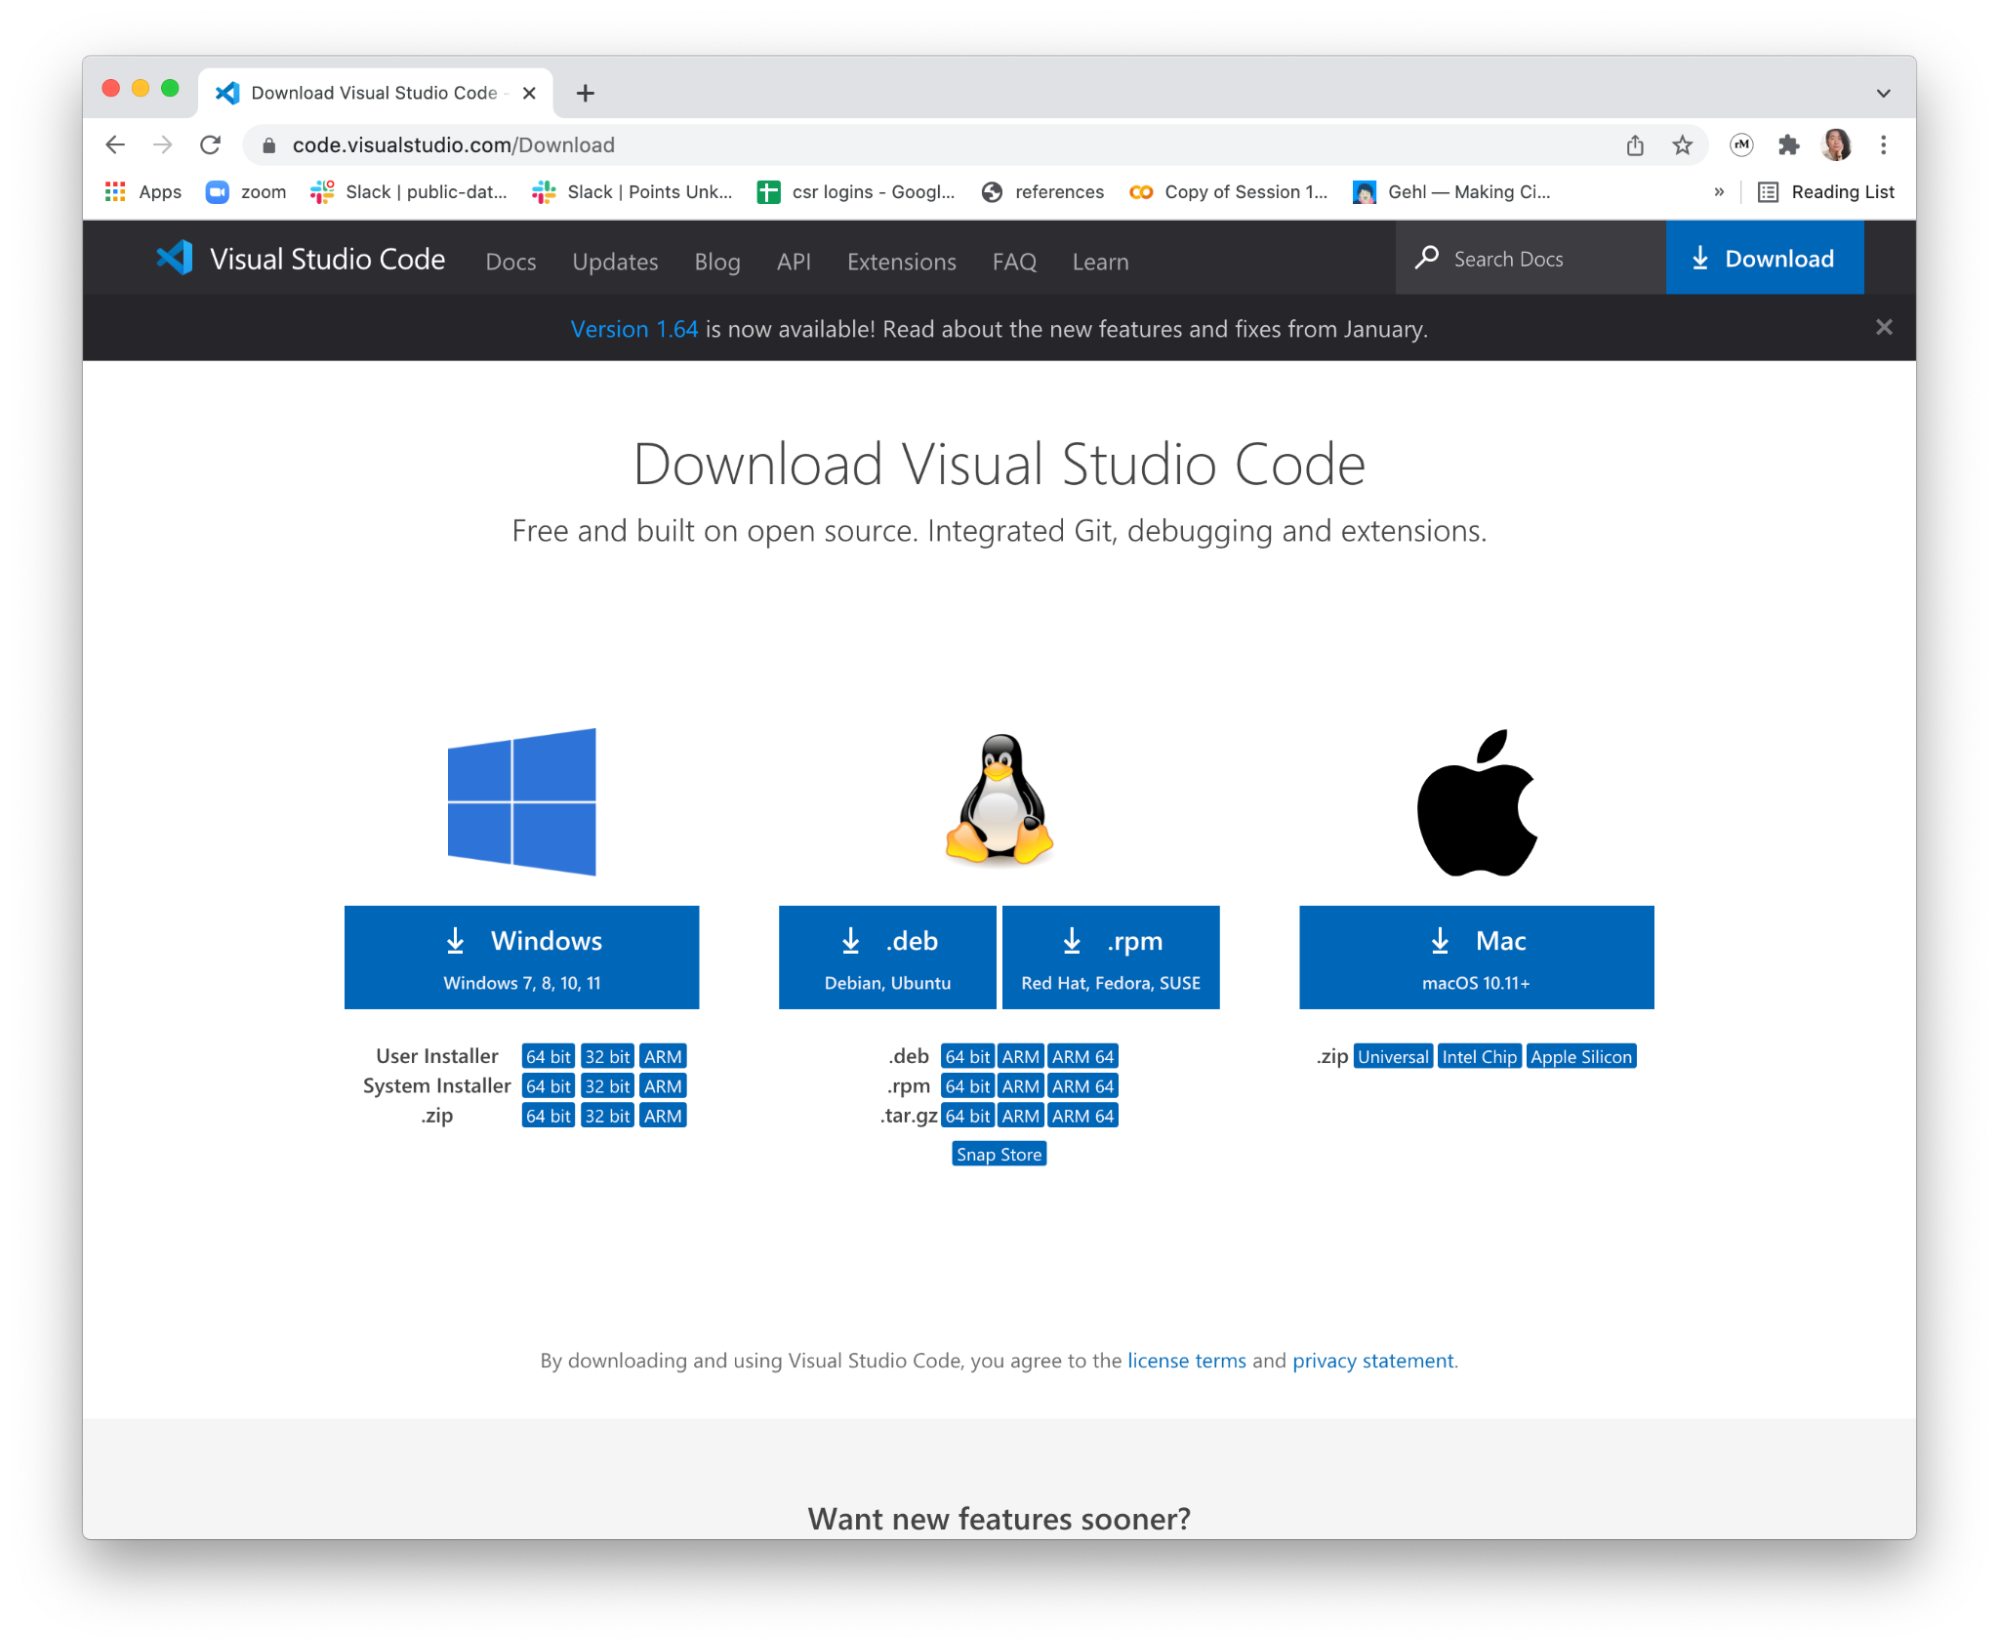The height and width of the screenshot is (1649, 1999).
Task: Open the Version 1.64 link
Action: tap(633, 329)
